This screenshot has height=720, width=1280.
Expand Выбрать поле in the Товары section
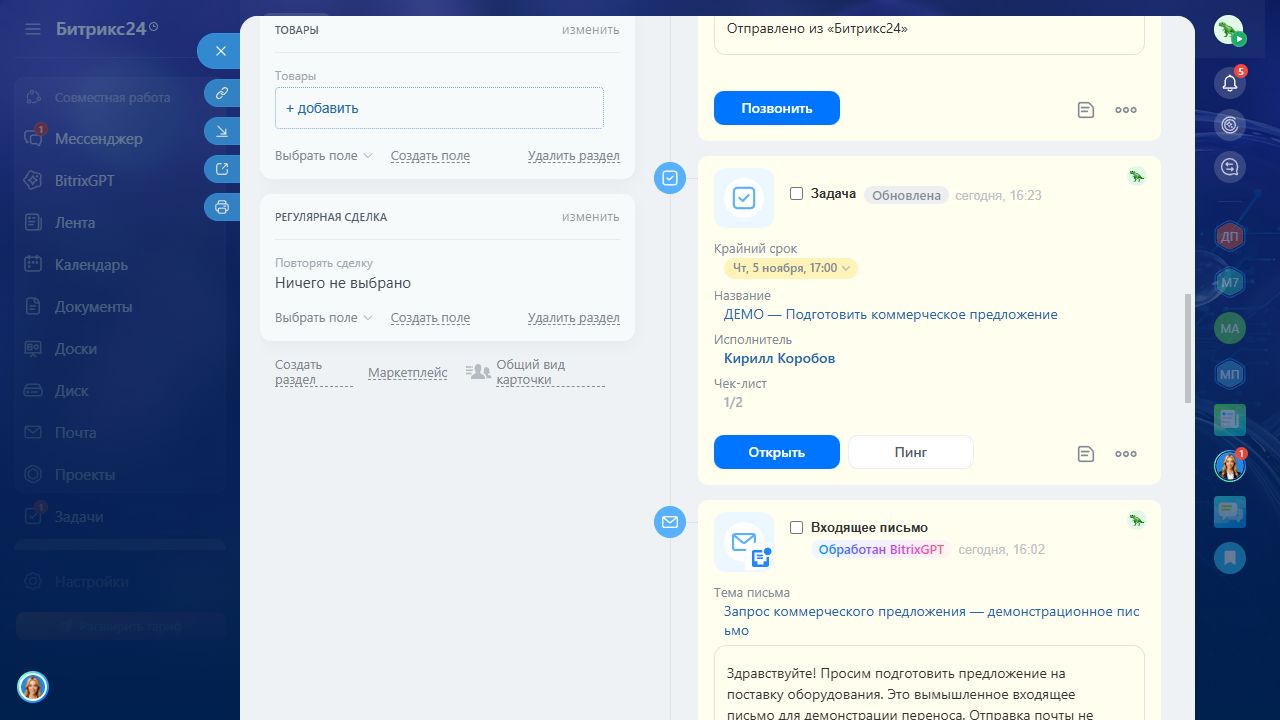(x=324, y=156)
